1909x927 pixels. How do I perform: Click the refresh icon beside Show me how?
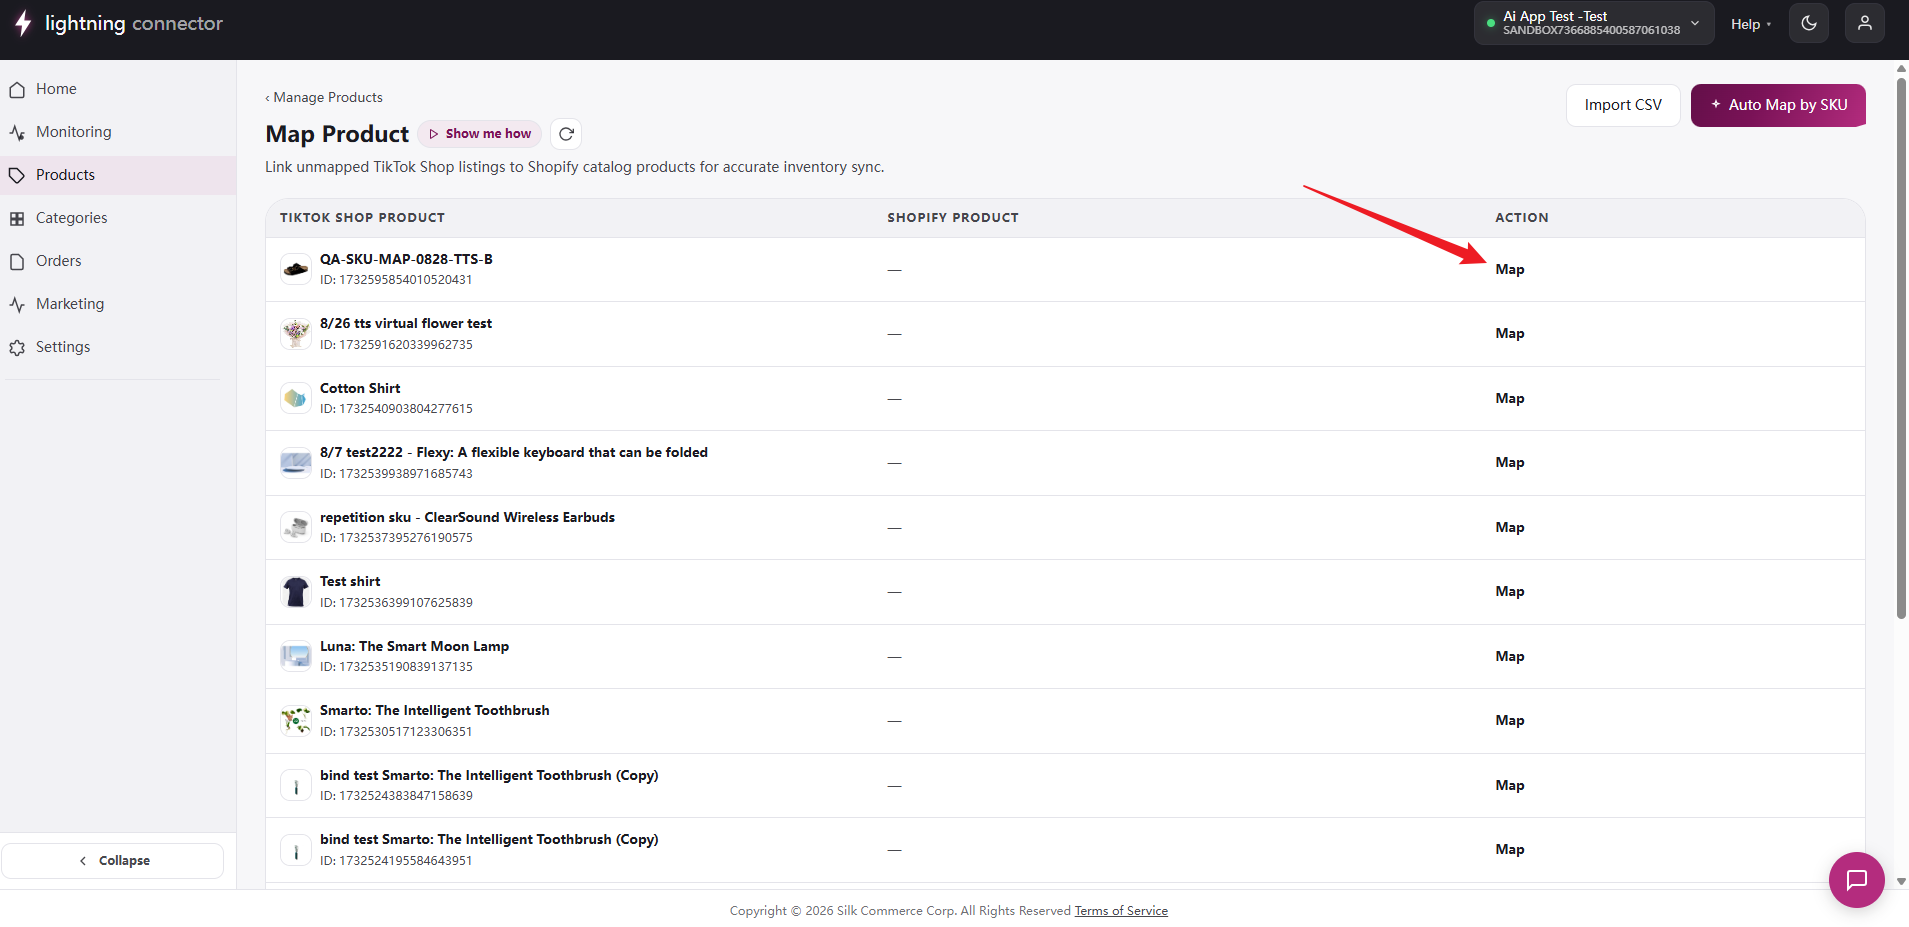566,134
